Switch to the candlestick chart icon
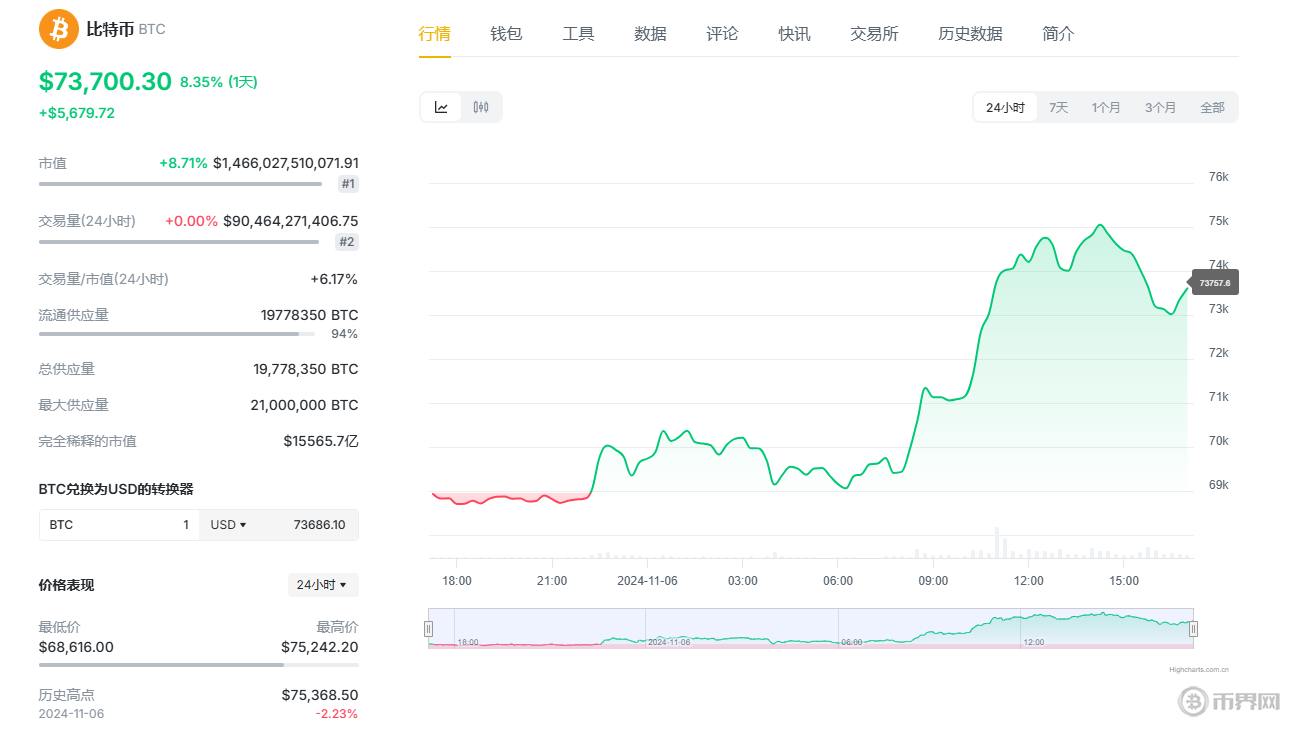This screenshot has height=729, width=1291. (x=481, y=107)
